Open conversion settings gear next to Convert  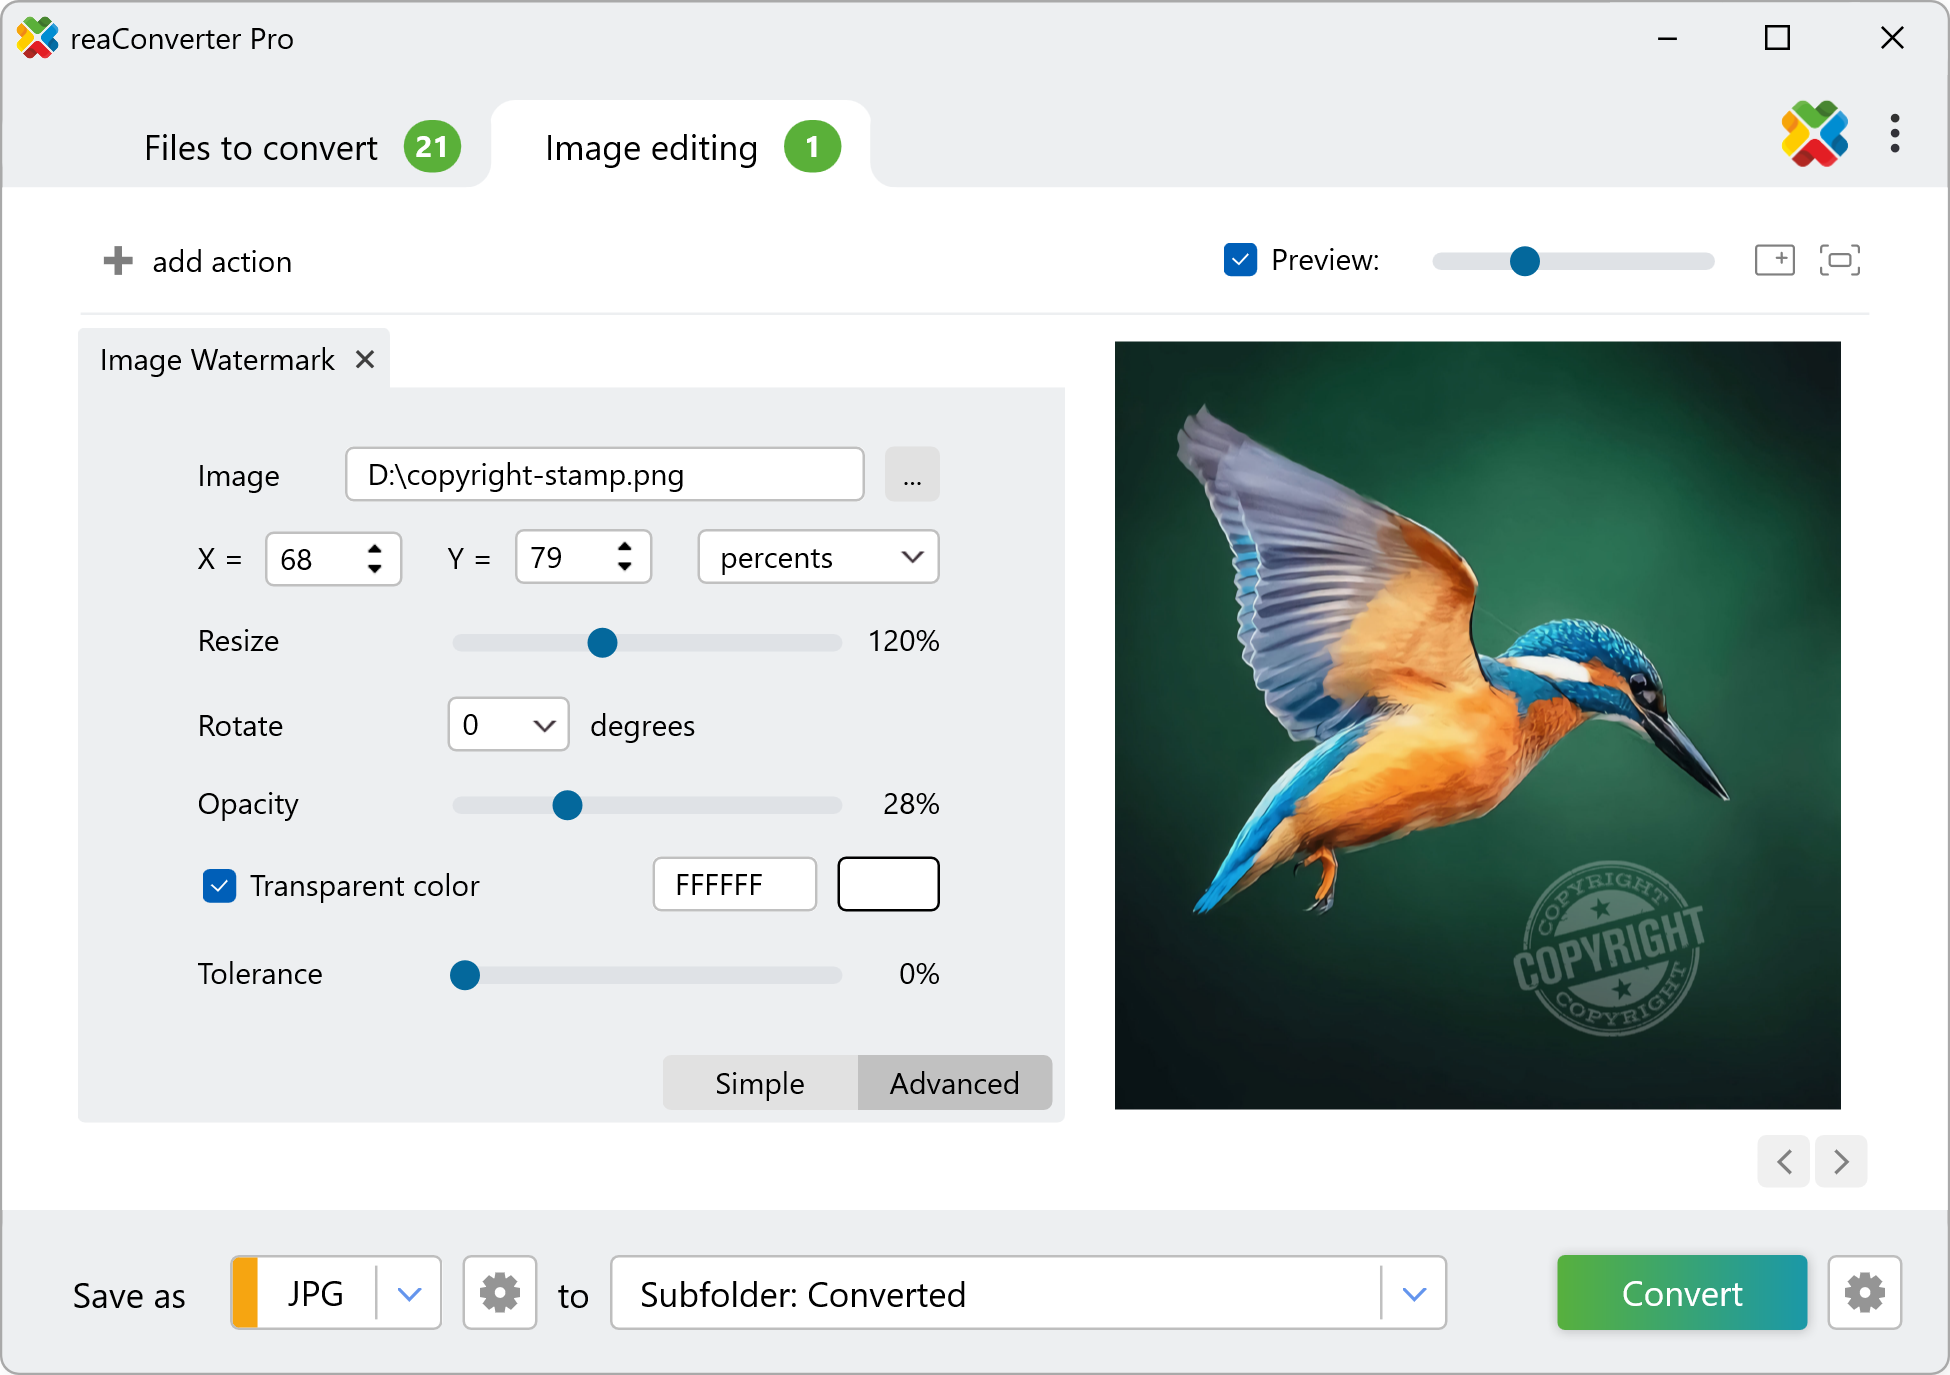coord(1864,1293)
